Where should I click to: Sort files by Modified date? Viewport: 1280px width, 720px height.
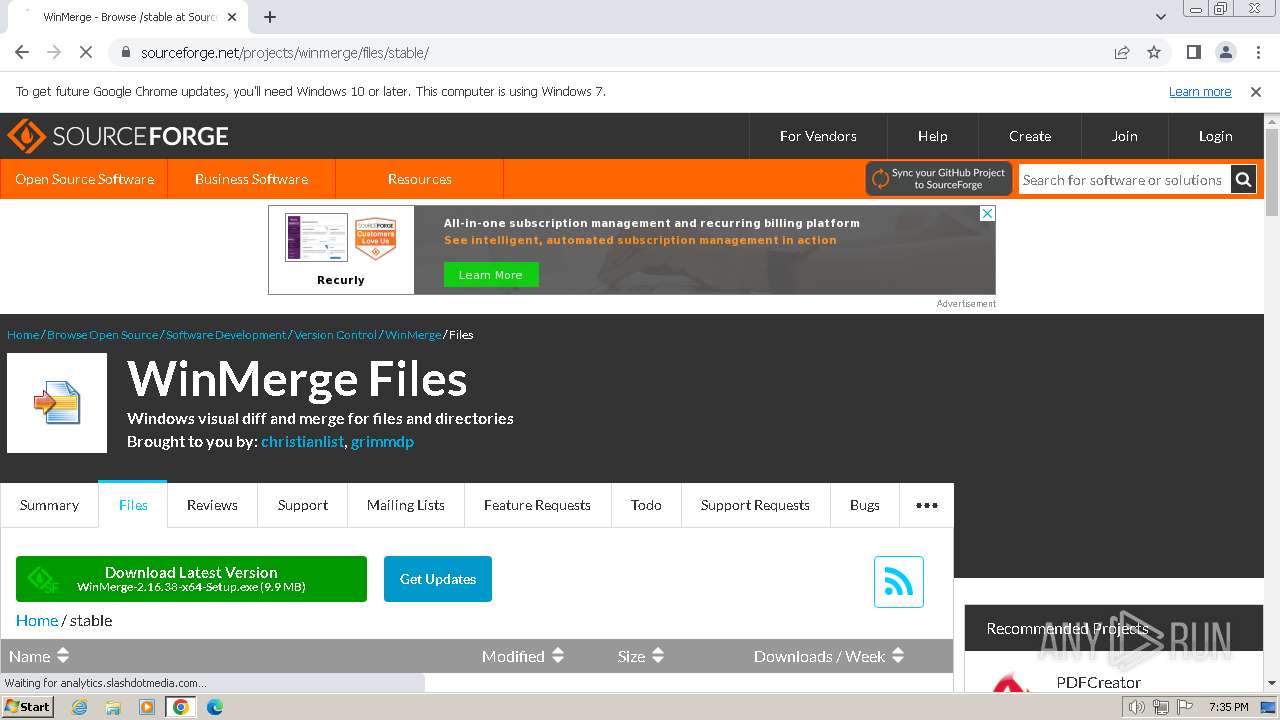pyautogui.click(x=523, y=656)
